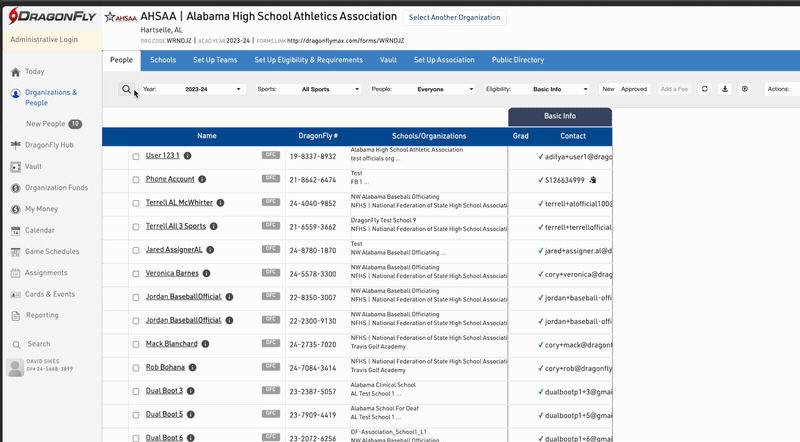Click the copy icon next to phone 5126634999

[593, 180]
